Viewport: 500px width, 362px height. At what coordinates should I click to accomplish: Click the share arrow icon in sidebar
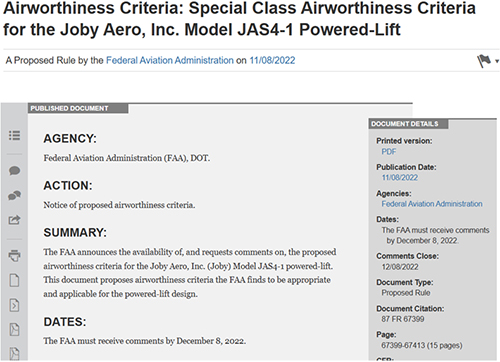[x=14, y=220]
